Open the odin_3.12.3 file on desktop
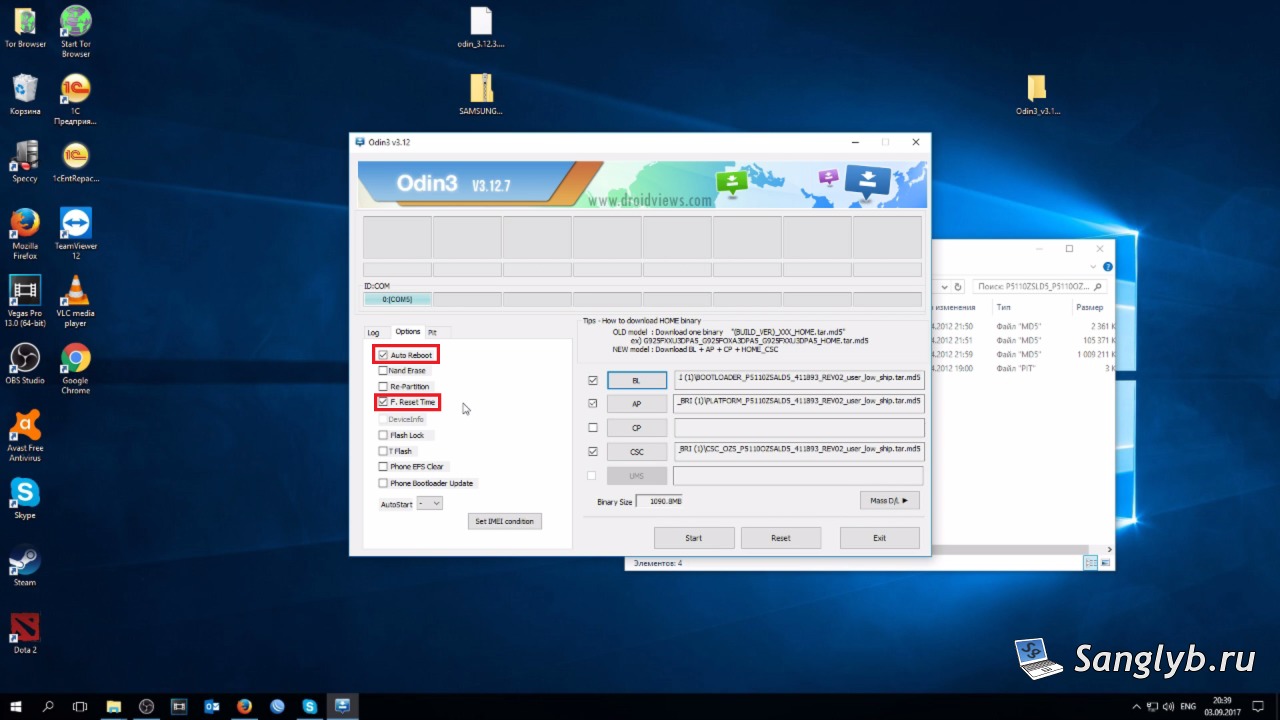 point(481,27)
